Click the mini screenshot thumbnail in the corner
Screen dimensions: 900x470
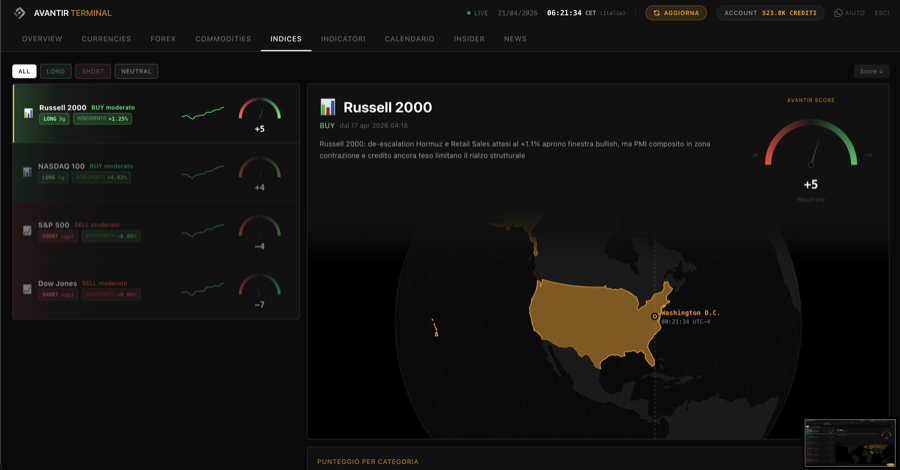coord(850,442)
